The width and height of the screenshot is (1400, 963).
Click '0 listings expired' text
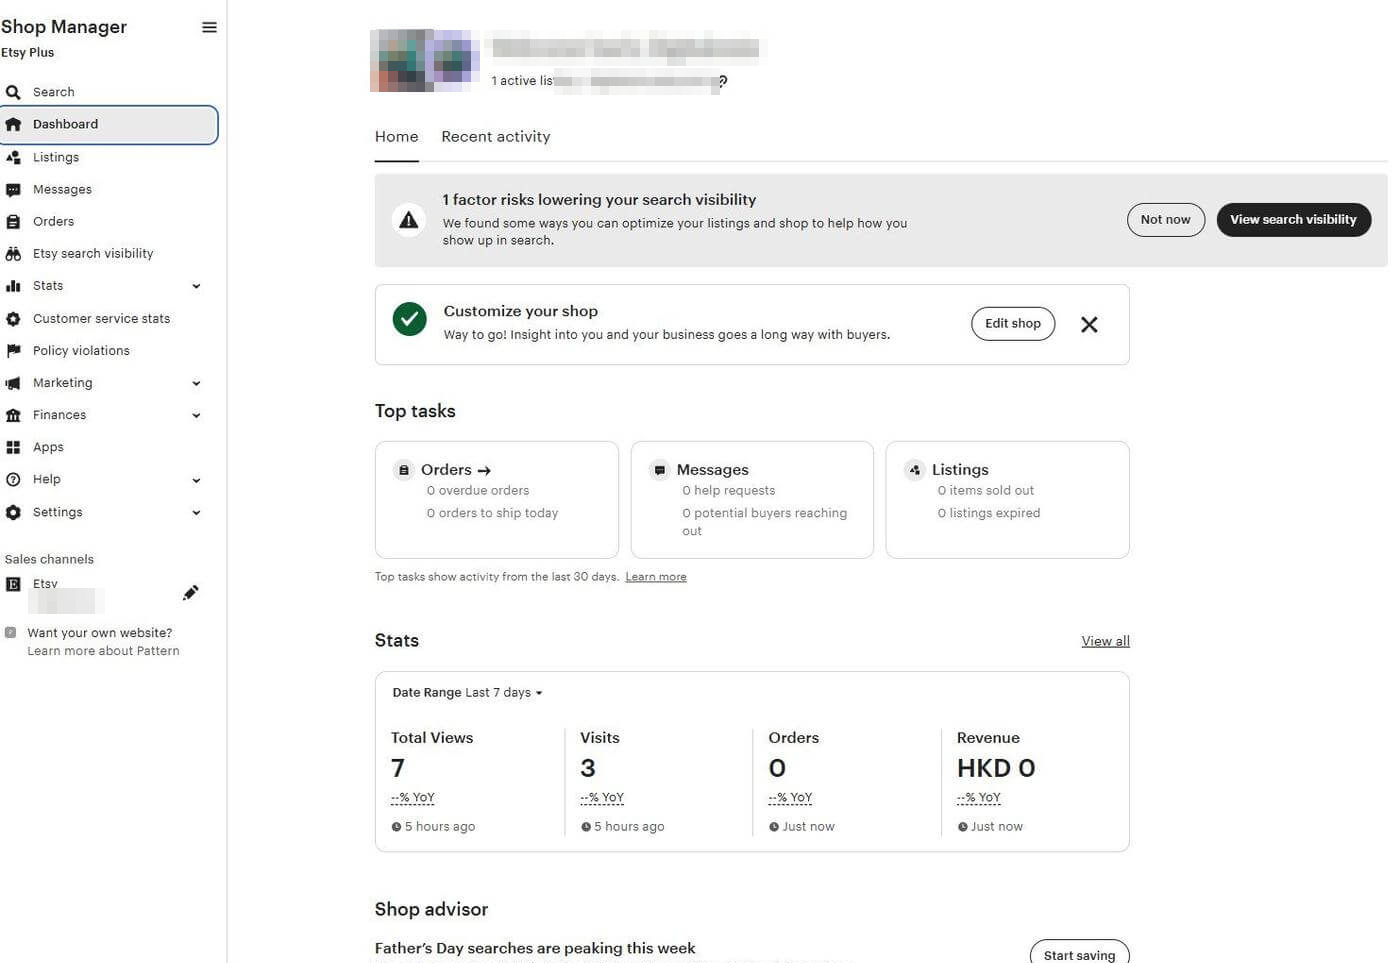(988, 513)
